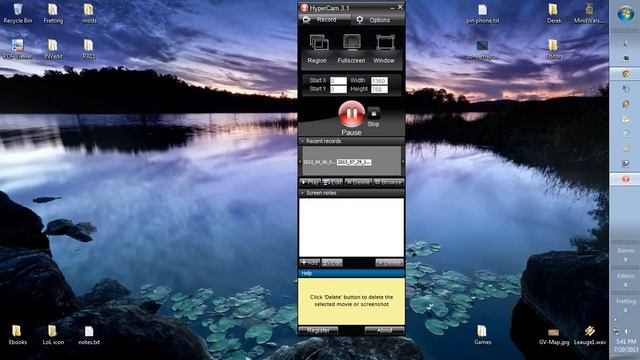Open the Derek folder on desktop

click(553, 13)
